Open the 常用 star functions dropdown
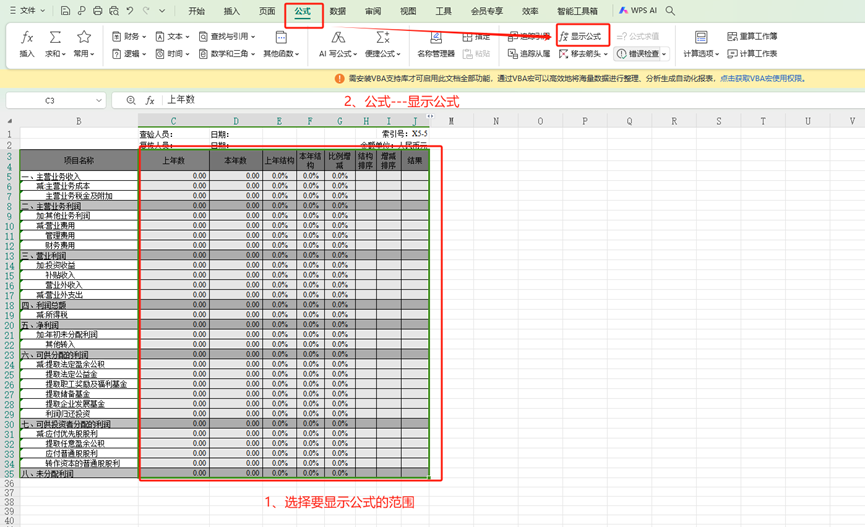Image resolution: width=865 pixels, height=527 pixels. click(84, 44)
